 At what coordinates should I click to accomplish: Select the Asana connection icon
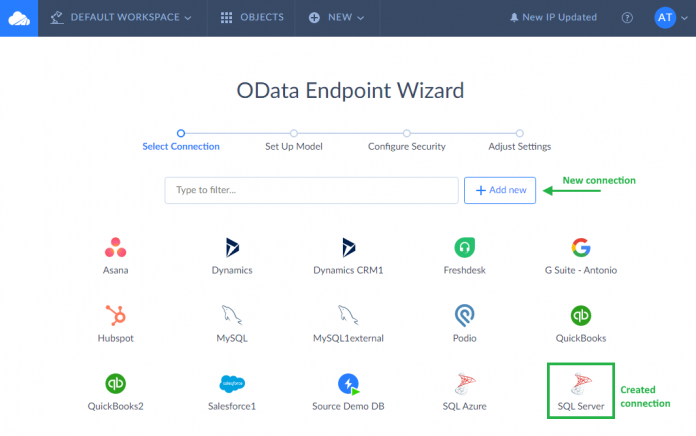coord(115,248)
